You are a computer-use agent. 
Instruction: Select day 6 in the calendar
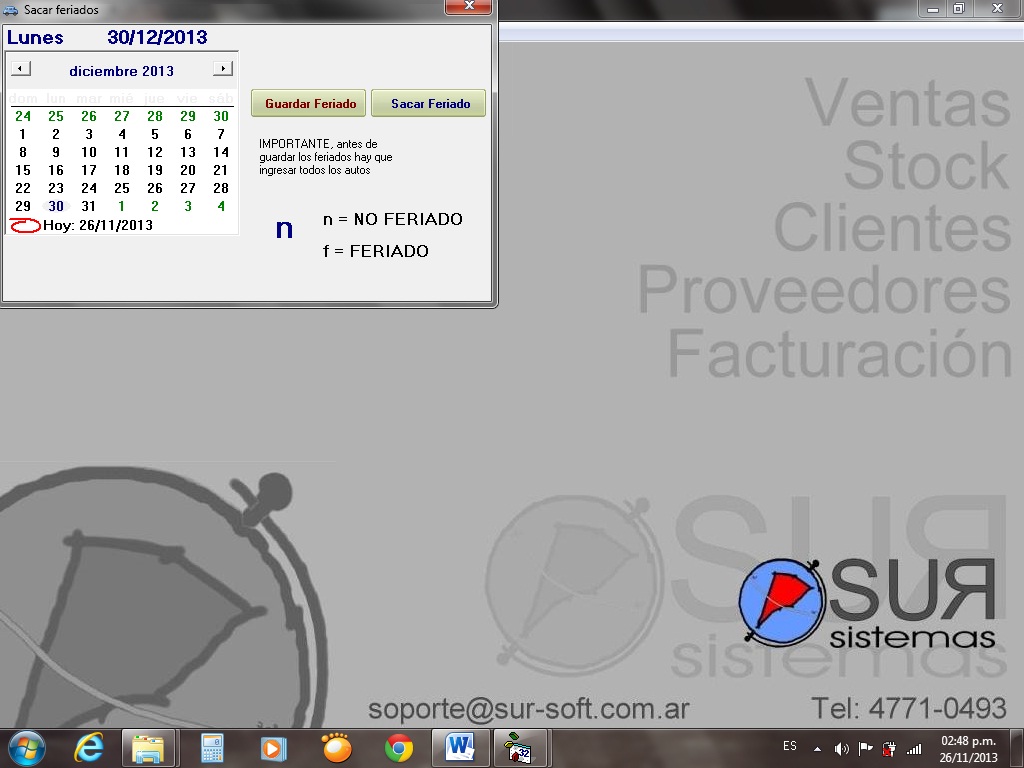[188, 135]
